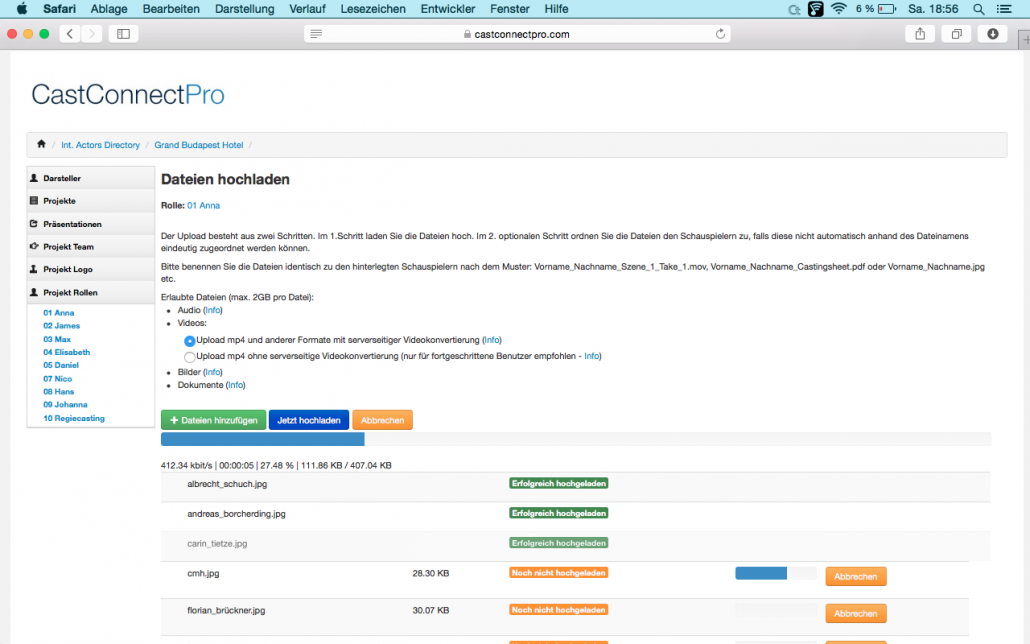Cancel the cmh.jpg upload with Abbrechen
The height and width of the screenshot is (644, 1030).
click(x=855, y=576)
